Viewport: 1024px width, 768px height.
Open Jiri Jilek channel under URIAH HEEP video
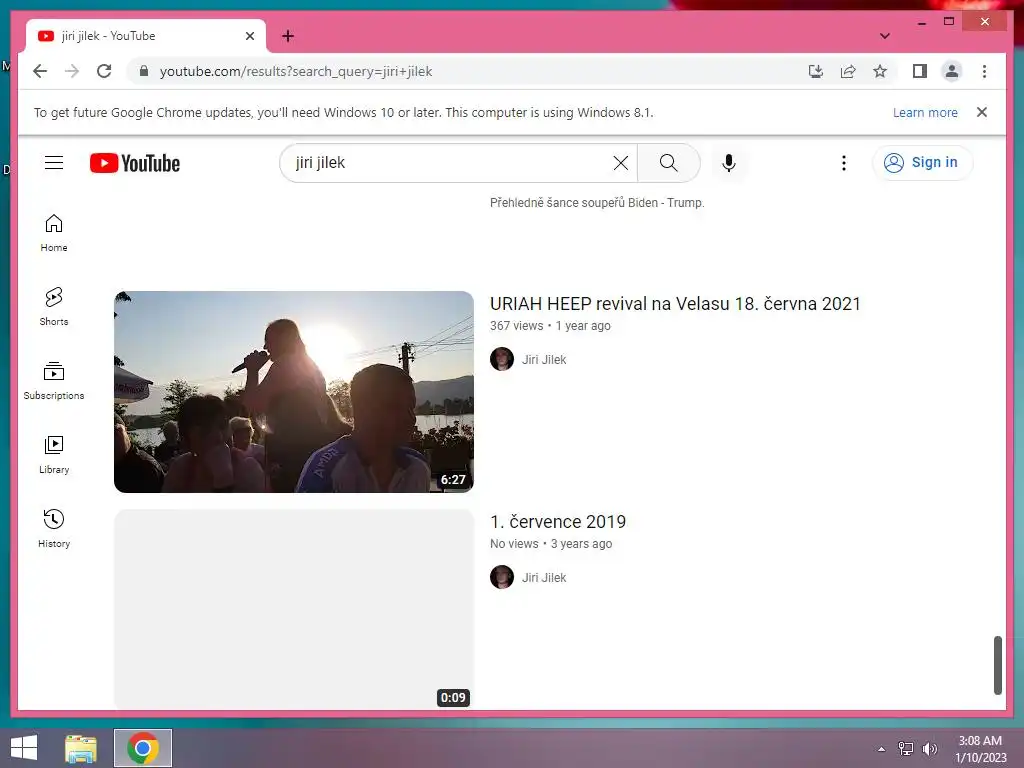[544, 360]
